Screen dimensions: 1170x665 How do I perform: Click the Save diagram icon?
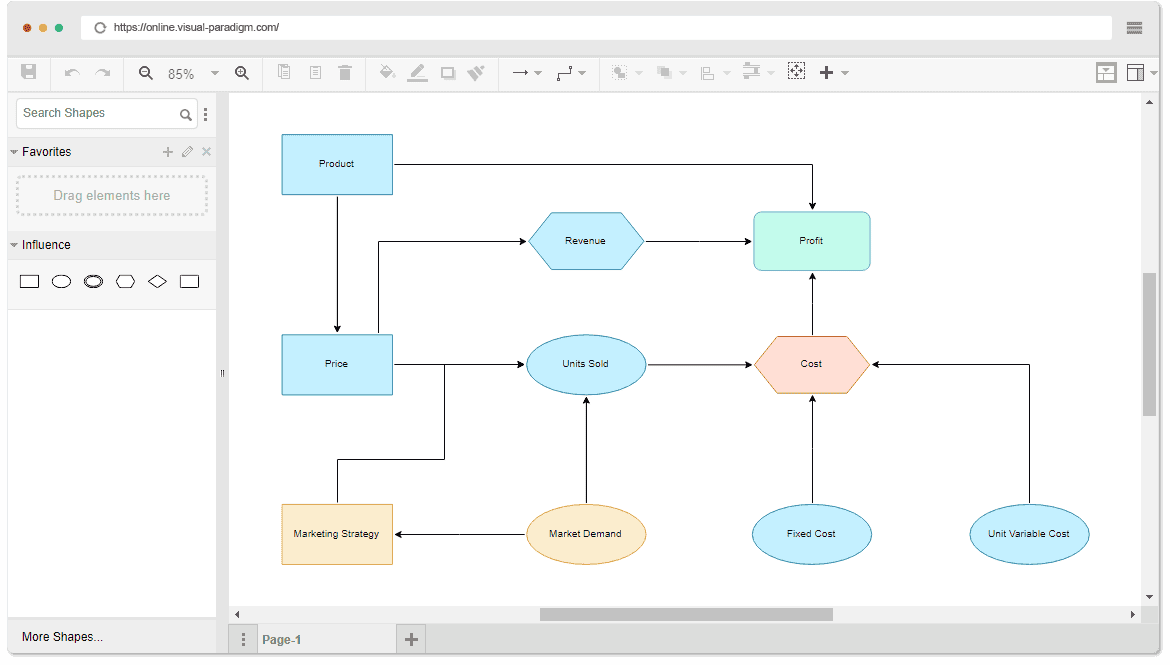coord(29,72)
